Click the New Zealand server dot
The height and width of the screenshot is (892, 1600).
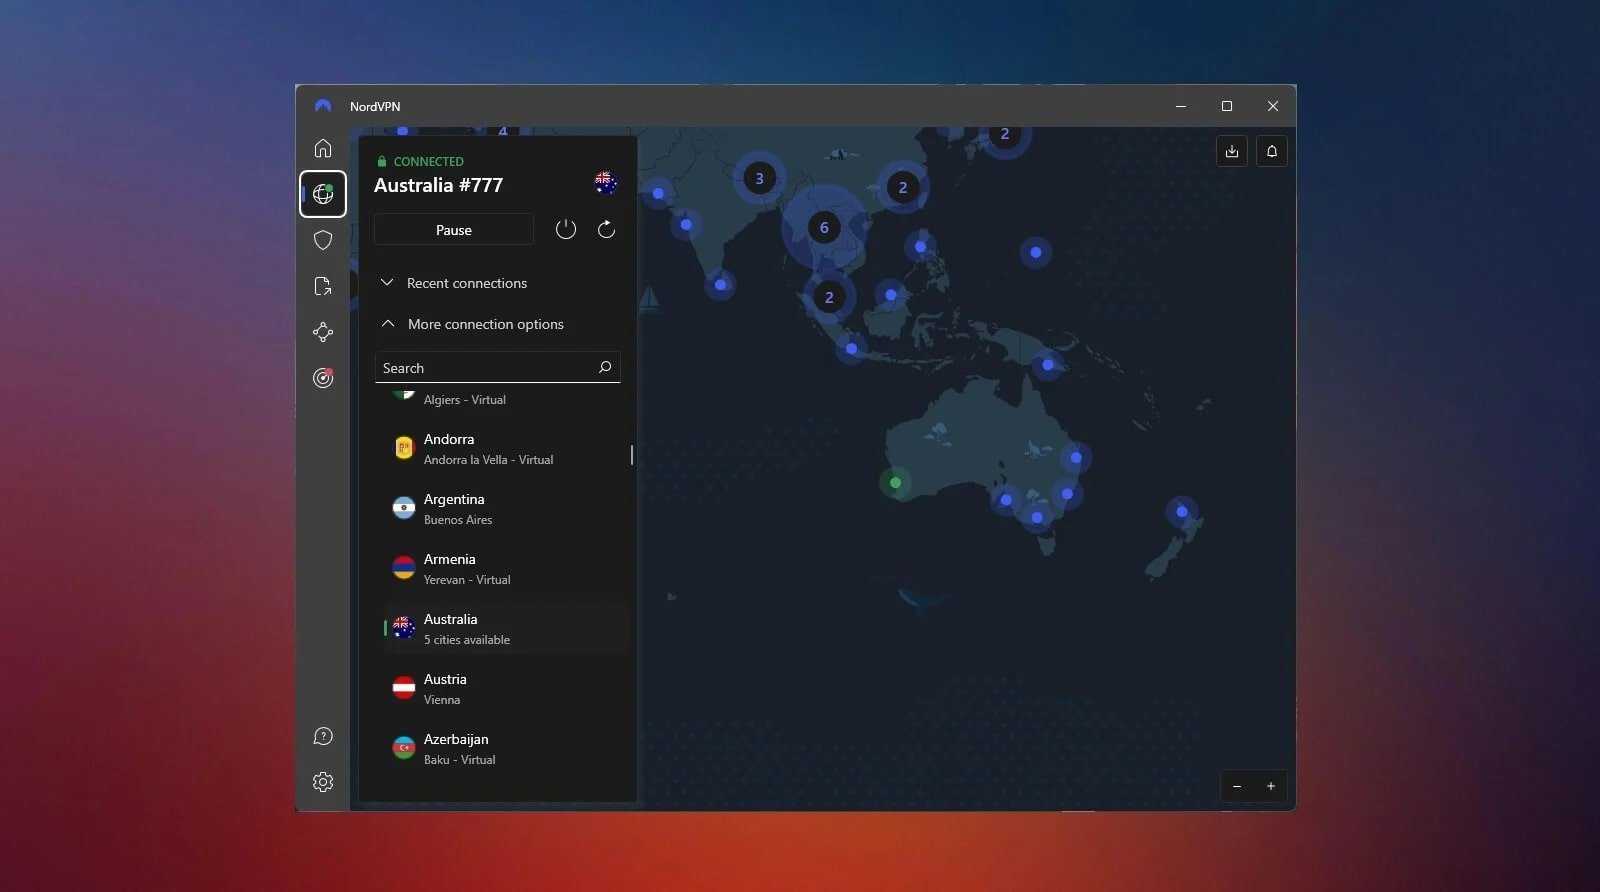pos(1182,511)
